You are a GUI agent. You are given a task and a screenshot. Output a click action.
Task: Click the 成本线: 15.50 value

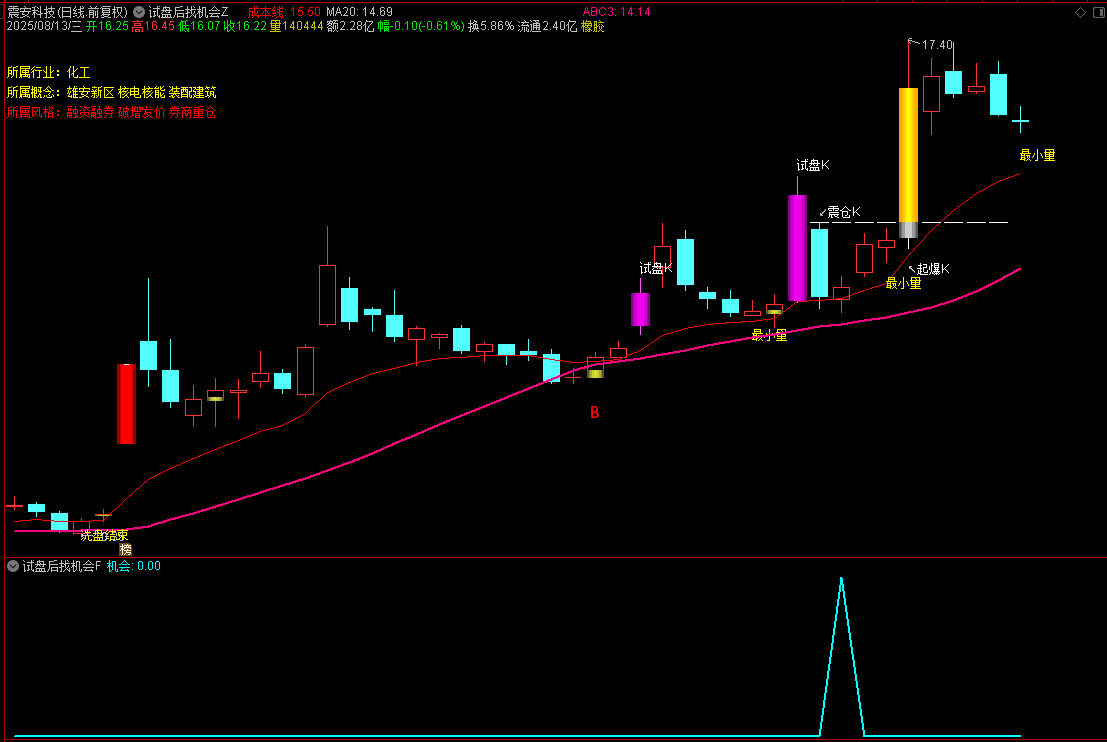284,12
